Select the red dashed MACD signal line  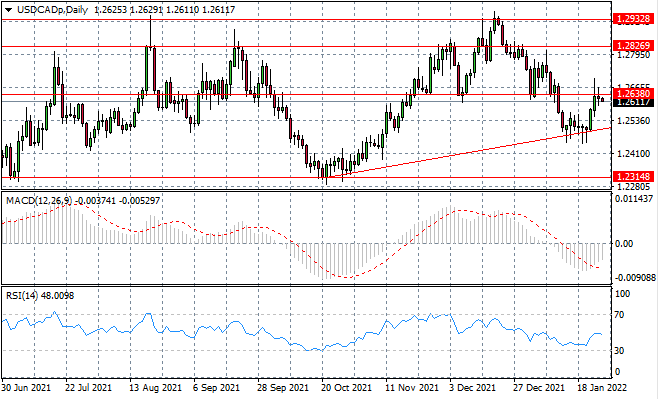[x=300, y=241]
